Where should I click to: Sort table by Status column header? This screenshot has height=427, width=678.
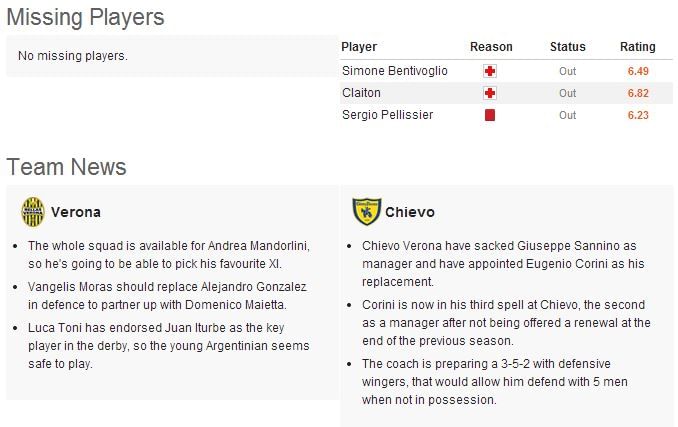[567, 47]
